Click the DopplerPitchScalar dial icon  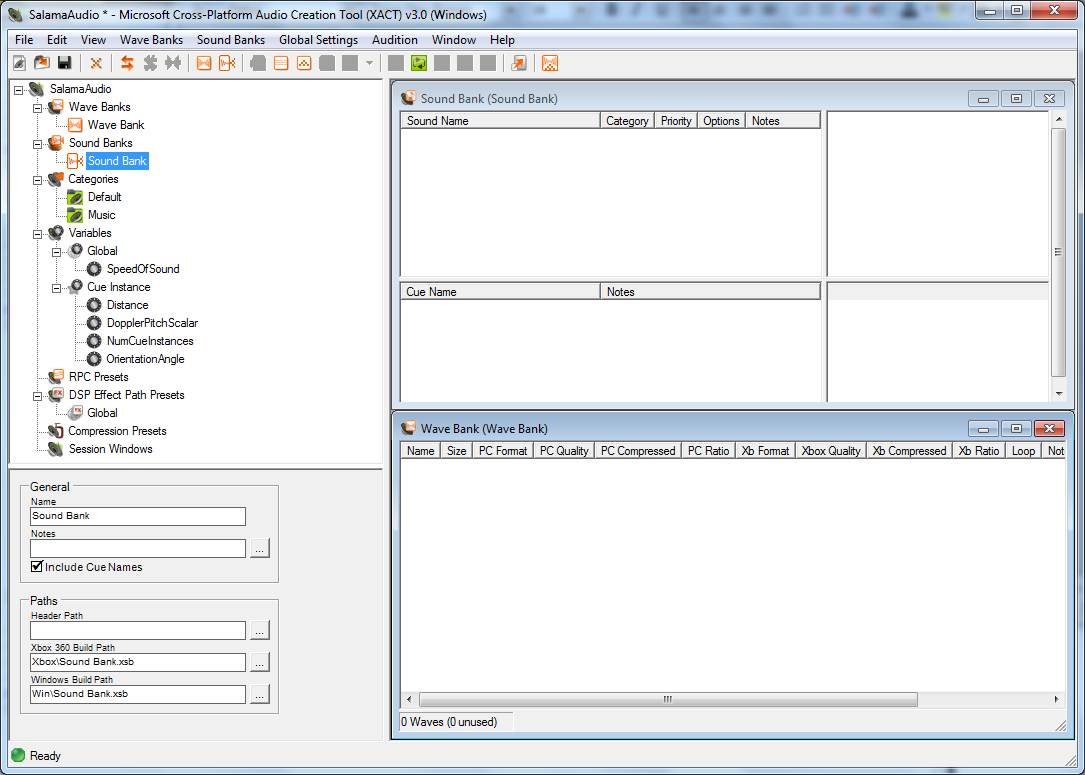coord(94,322)
